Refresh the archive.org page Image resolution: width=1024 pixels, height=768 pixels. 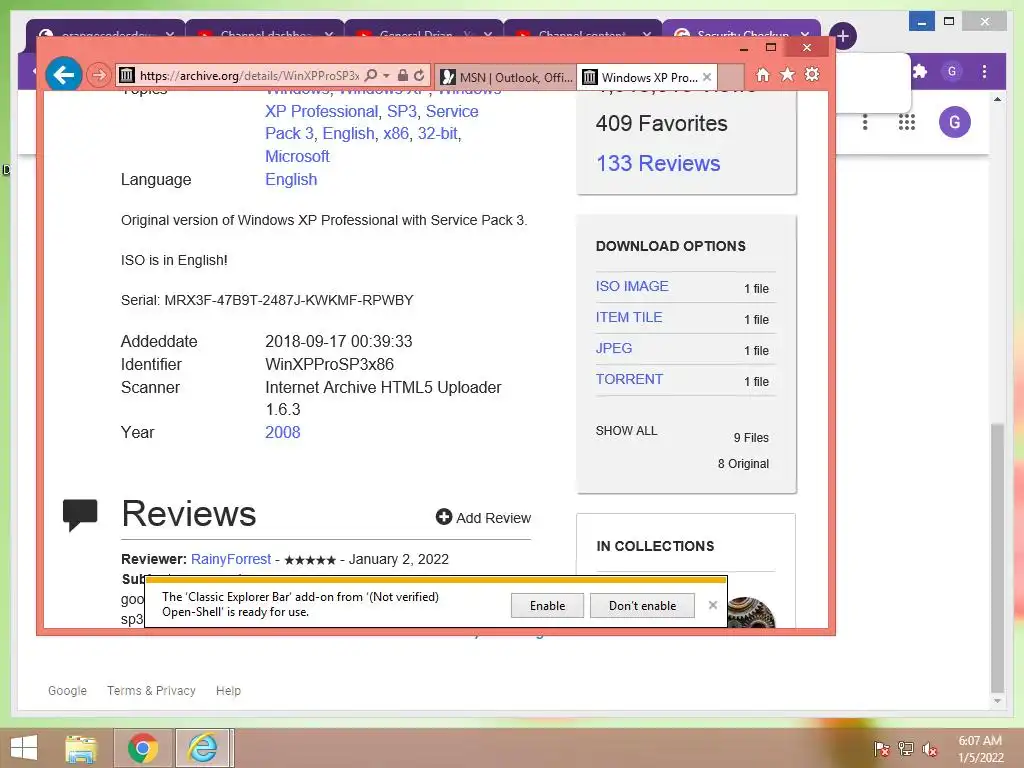pyautogui.click(x=419, y=75)
